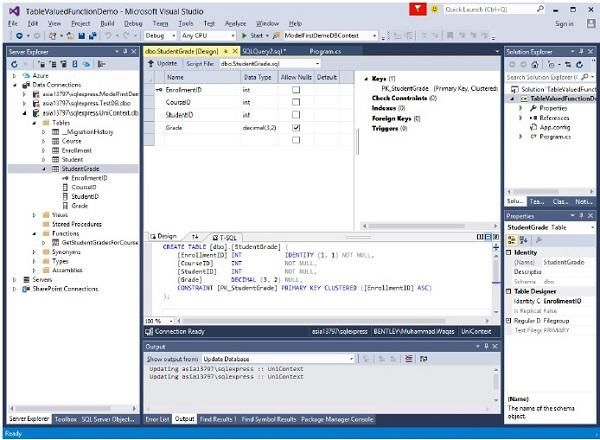The width and height of the screenshot is (600, 440).
Task: Open the Show output from dropdown
Action: 278,359
